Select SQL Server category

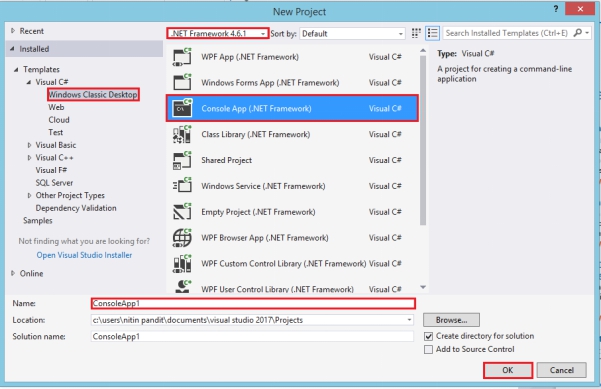54,183
